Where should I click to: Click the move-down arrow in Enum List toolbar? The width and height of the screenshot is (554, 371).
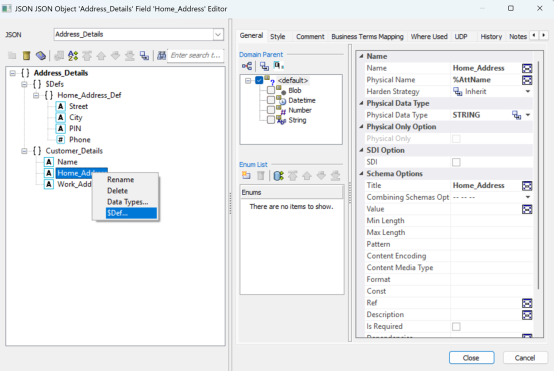tap(321, 175)
